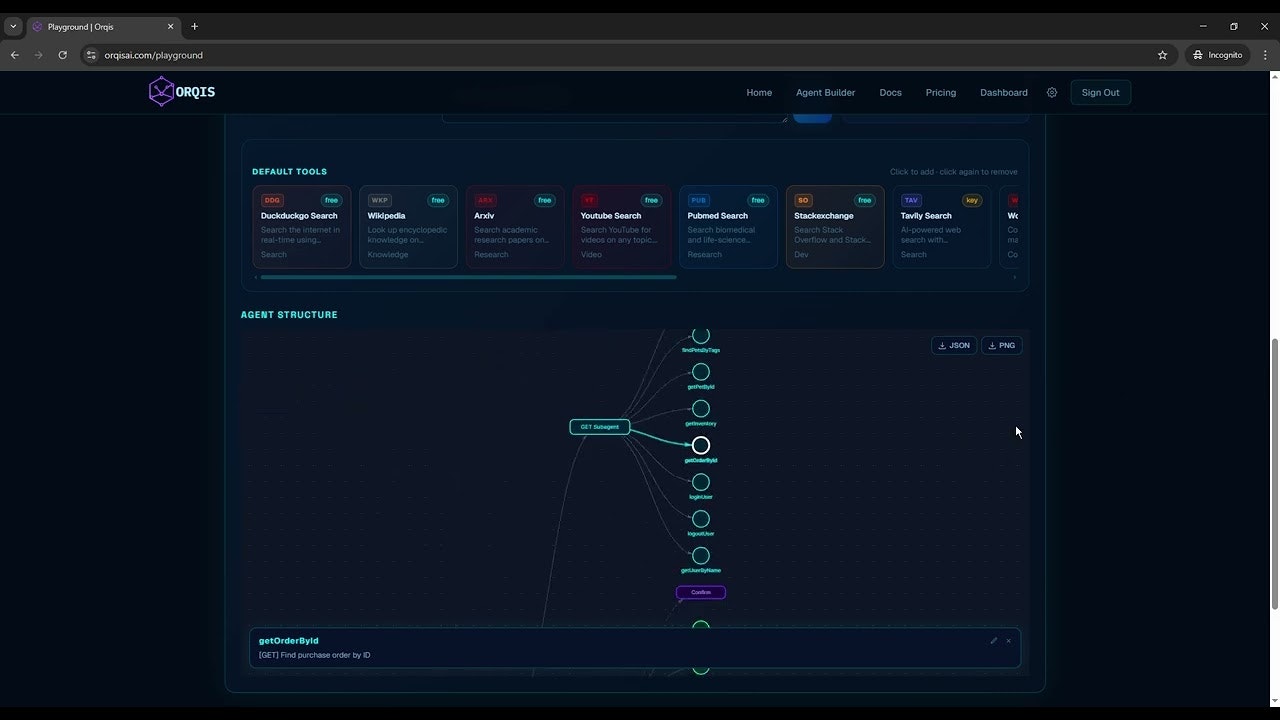This screenshot has width=1280, height=720.
Task: Select the getOrderById node circle
Action: pos(701,445)
